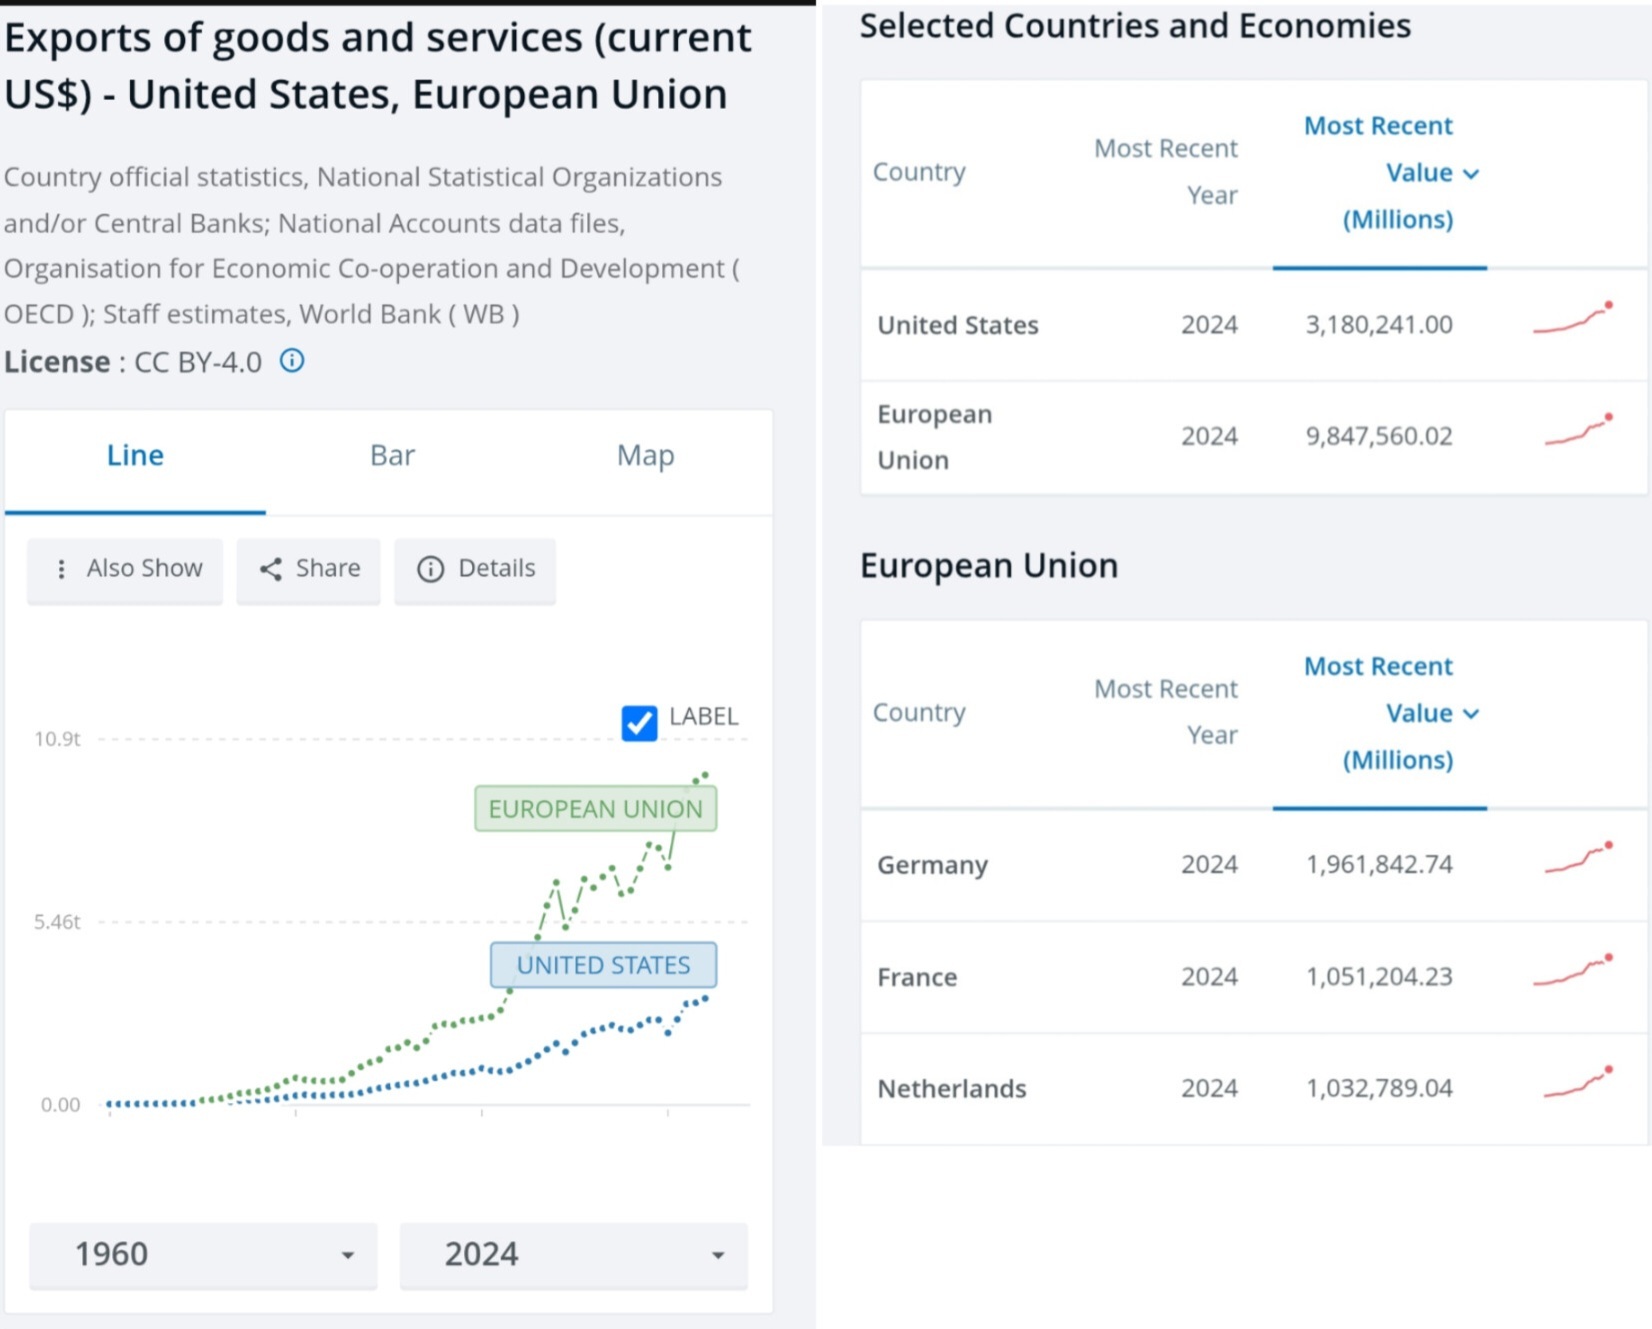
Task: Open the United States sparkline trend
Action: click(1573, 320)
